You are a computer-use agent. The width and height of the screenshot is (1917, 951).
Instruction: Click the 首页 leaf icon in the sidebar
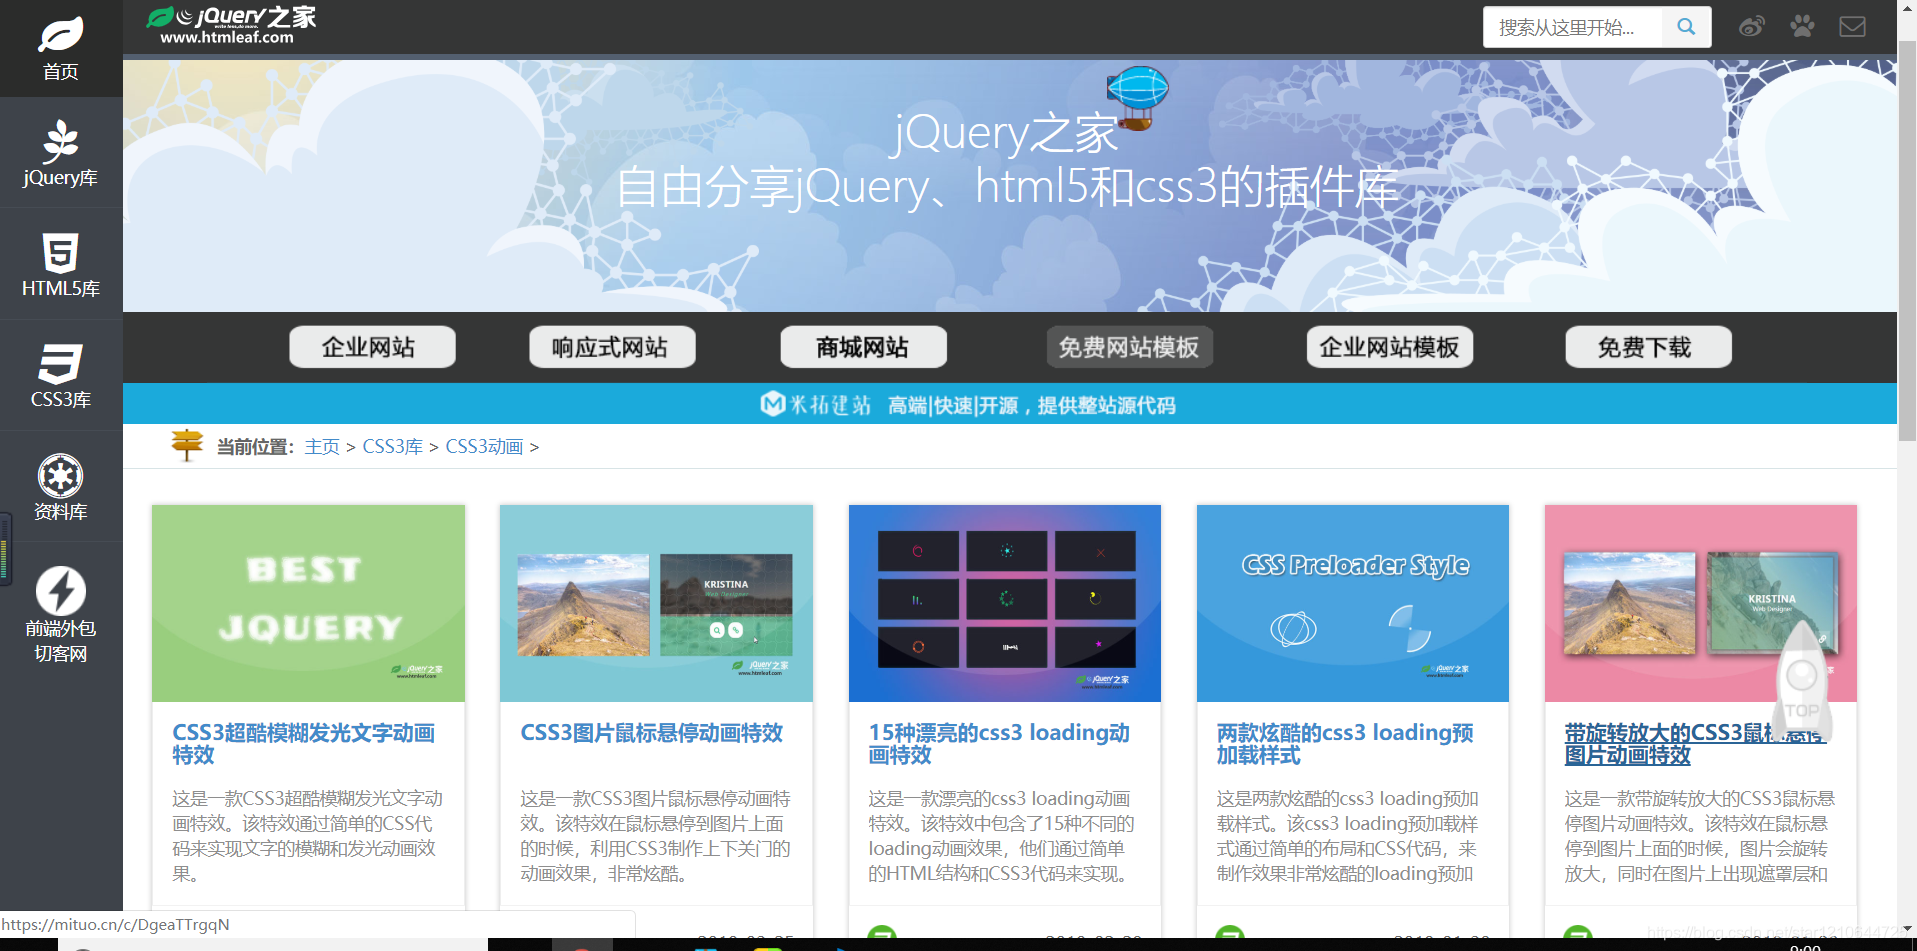[60, 40]
